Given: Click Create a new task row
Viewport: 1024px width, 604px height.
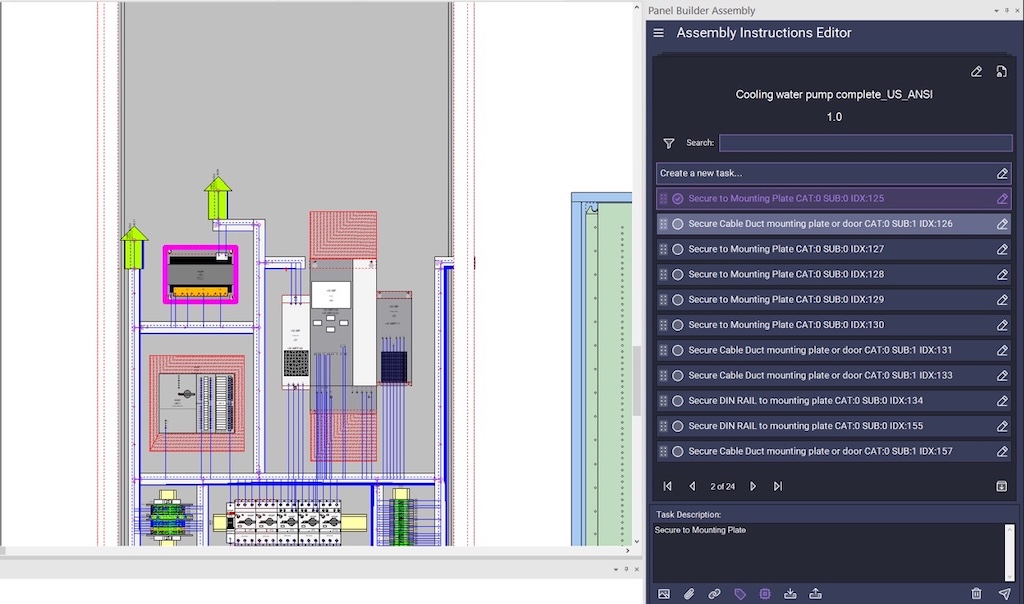Looking at the screenshot, I should (820, 173).
